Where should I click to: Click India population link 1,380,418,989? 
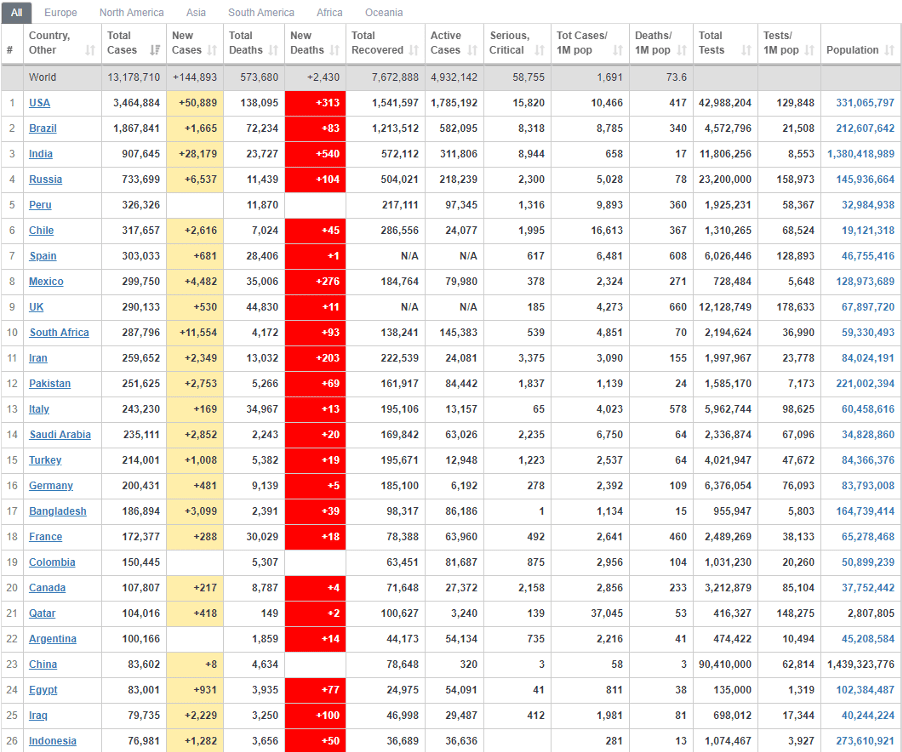[861, 154]
